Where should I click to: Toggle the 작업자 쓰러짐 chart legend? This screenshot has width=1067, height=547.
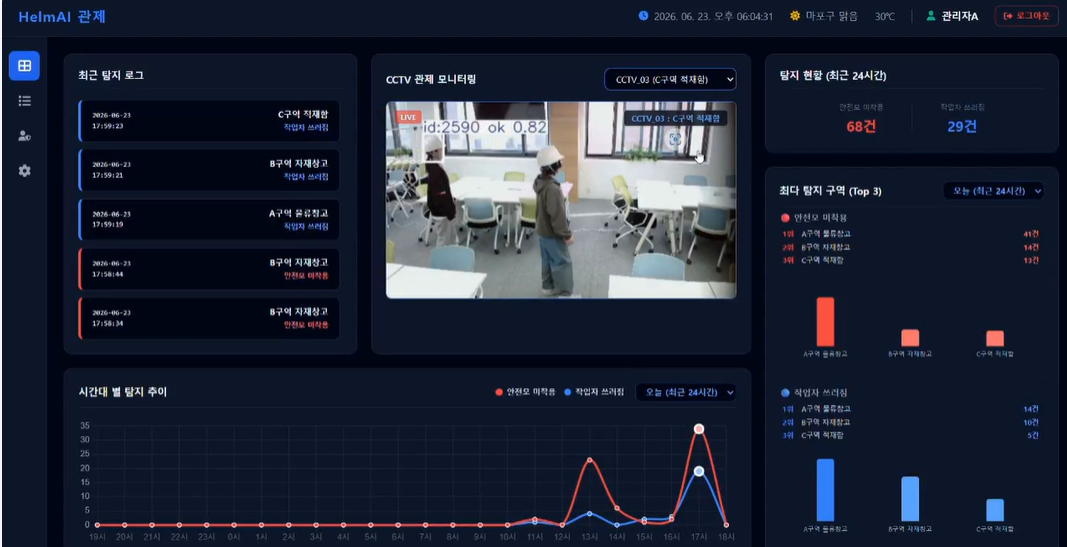593,392
